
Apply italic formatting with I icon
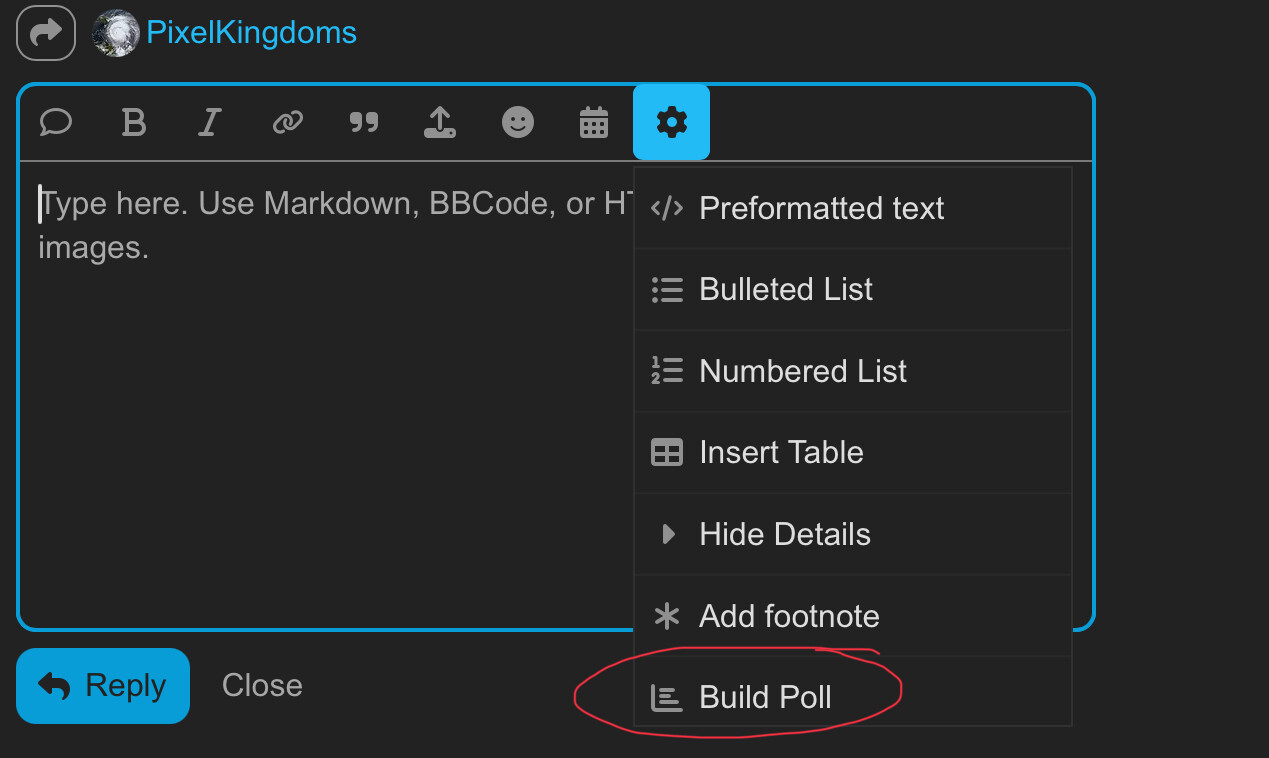209,123
